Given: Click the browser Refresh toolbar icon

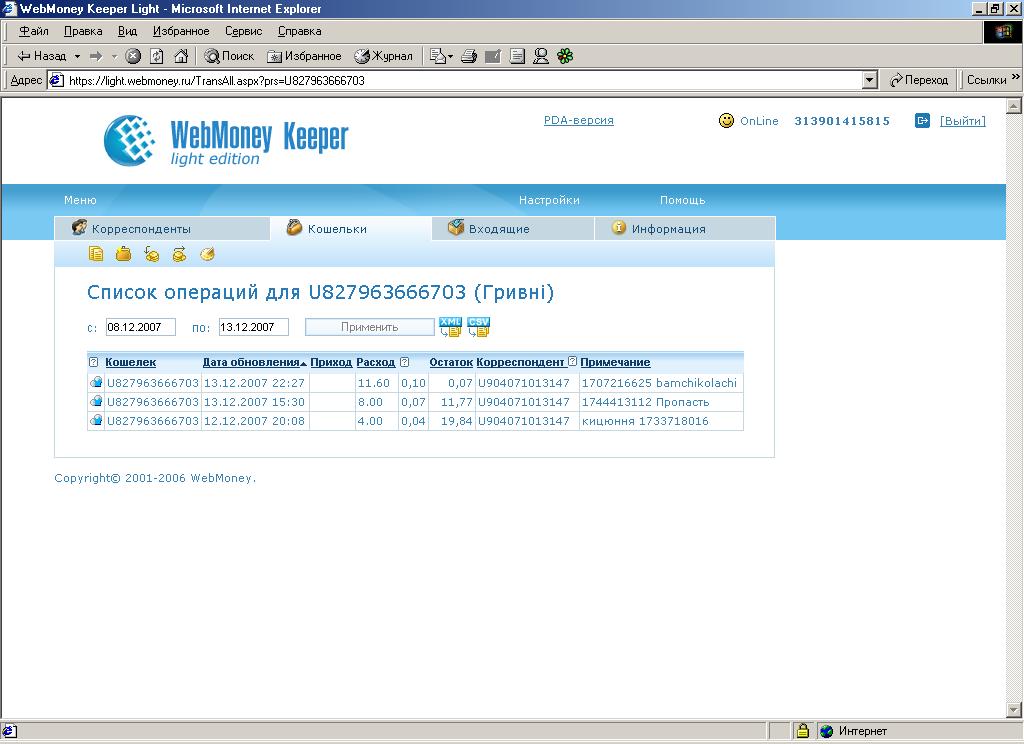Looking at the screenshot, I should coord(157,56).
